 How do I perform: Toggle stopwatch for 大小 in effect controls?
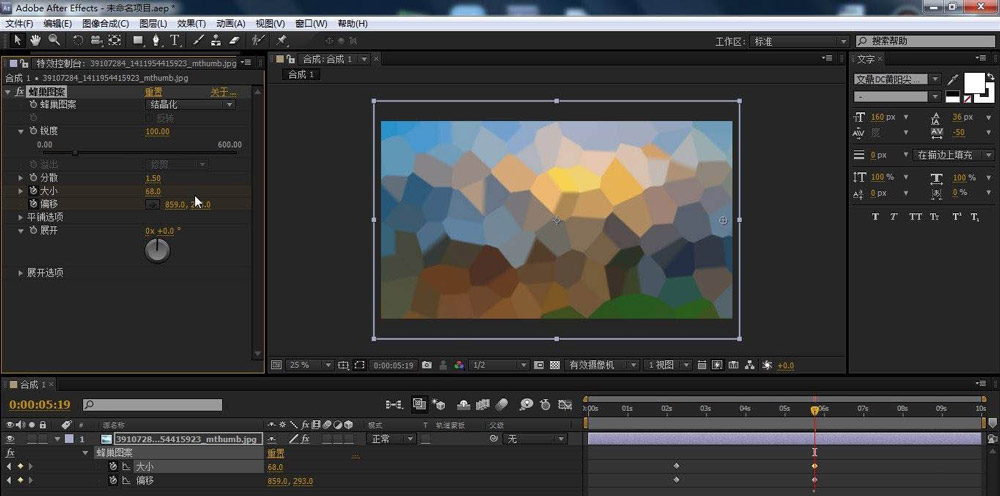click(x=33, y=191)
